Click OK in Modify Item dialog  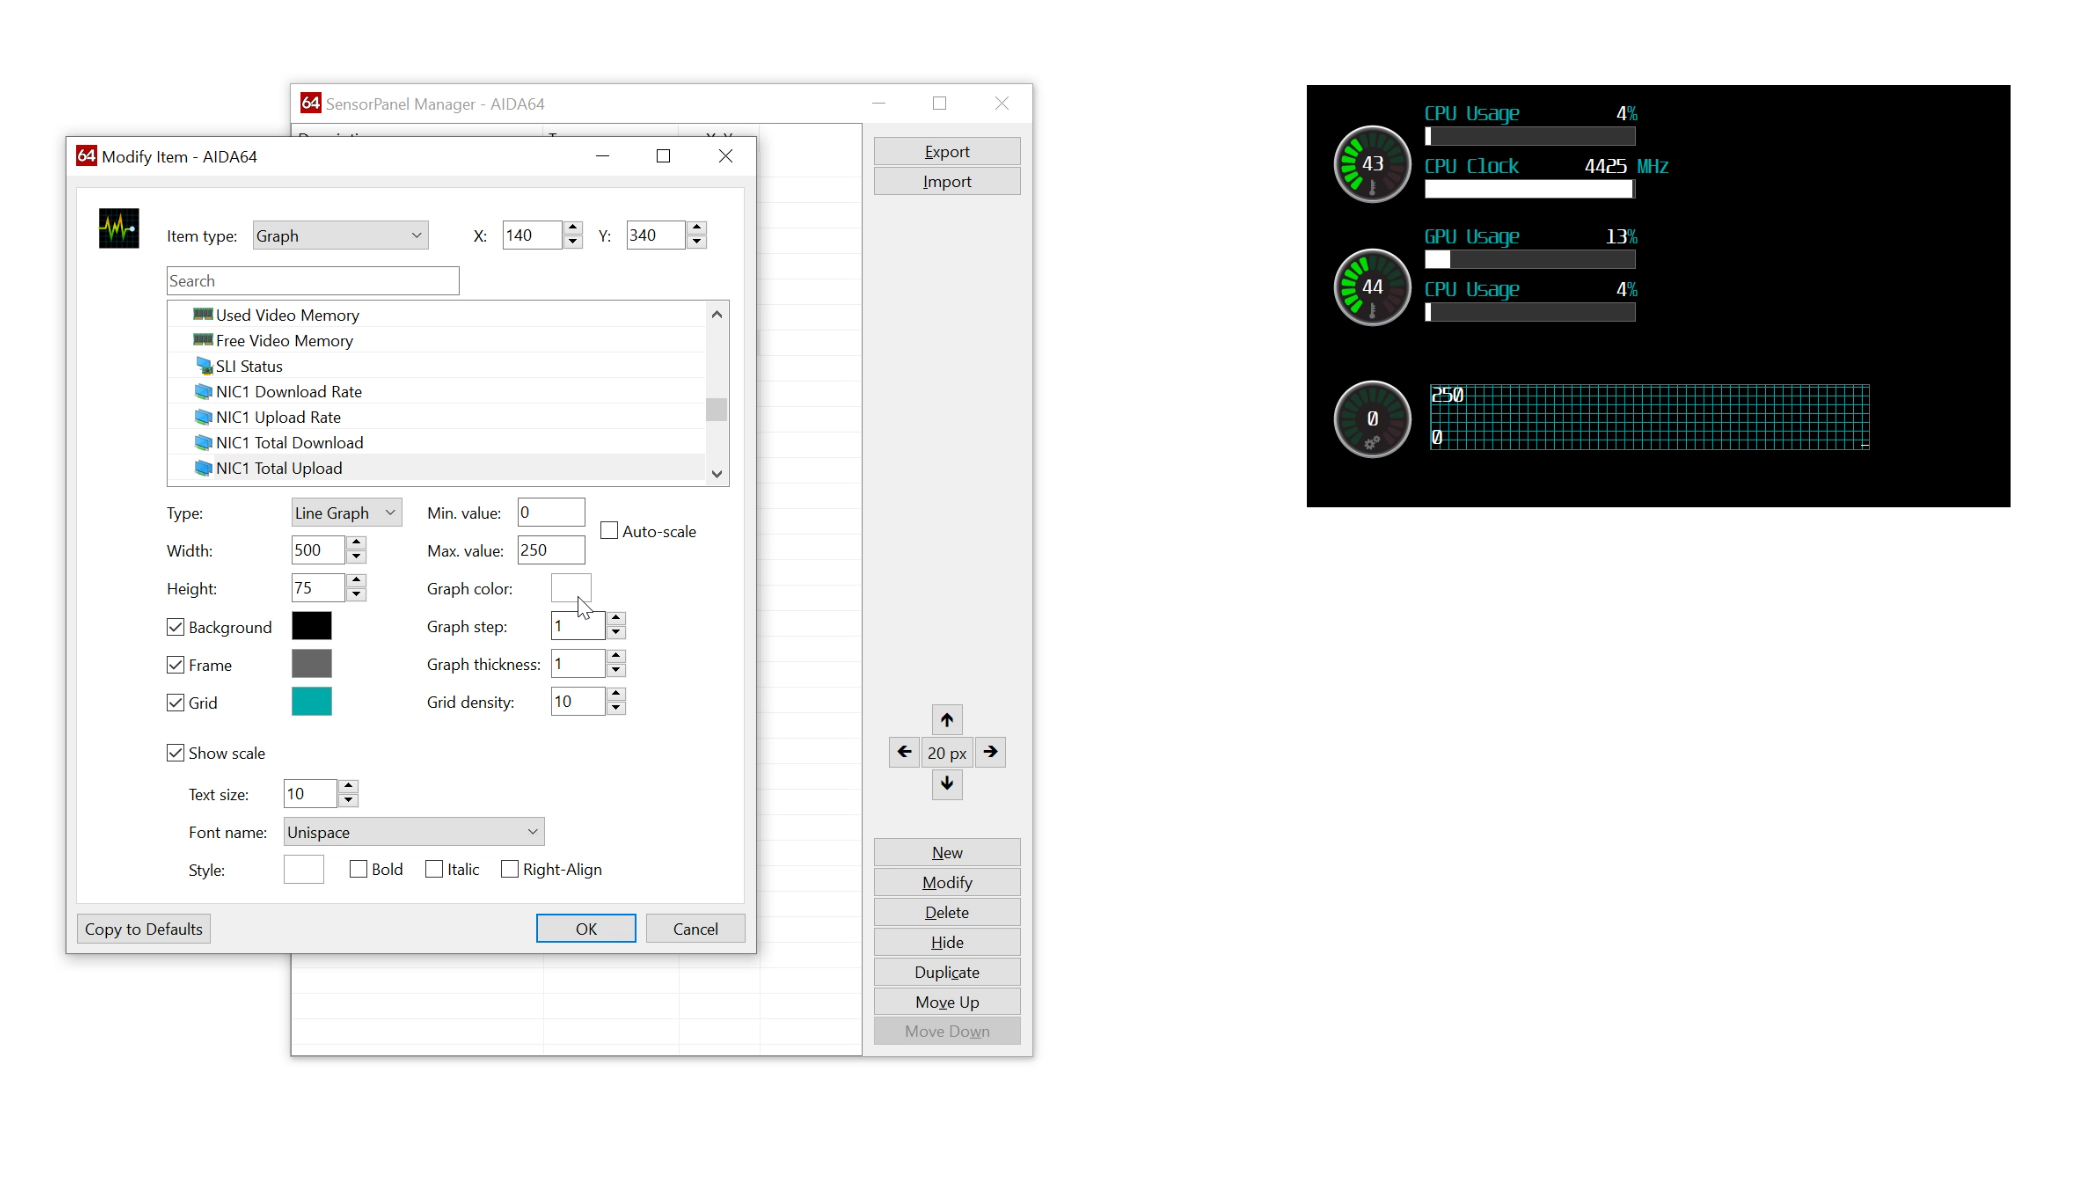tap(586, 929)
